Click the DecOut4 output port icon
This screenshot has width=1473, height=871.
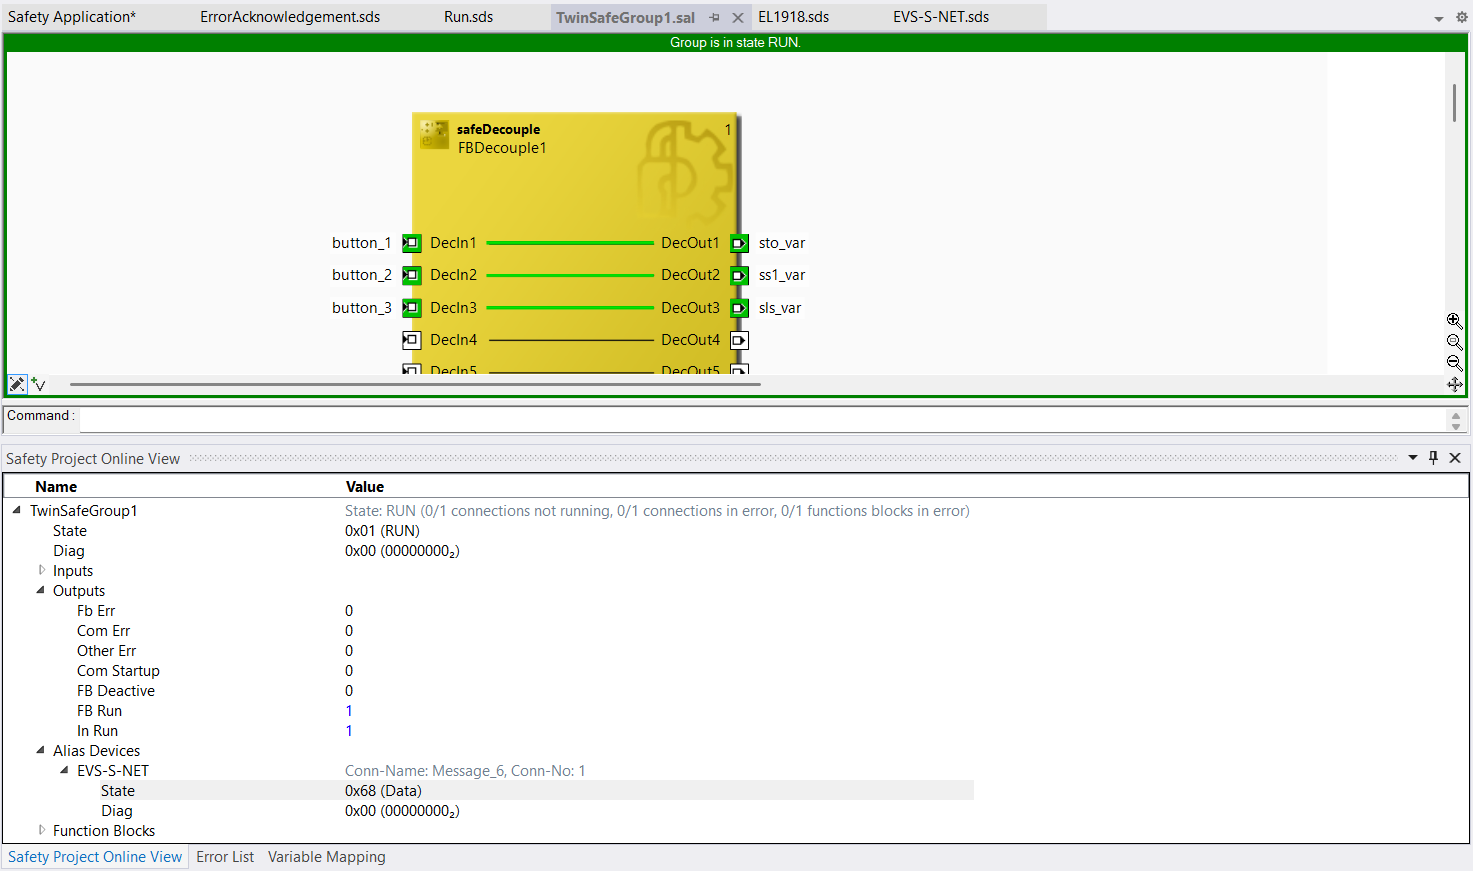739,340
